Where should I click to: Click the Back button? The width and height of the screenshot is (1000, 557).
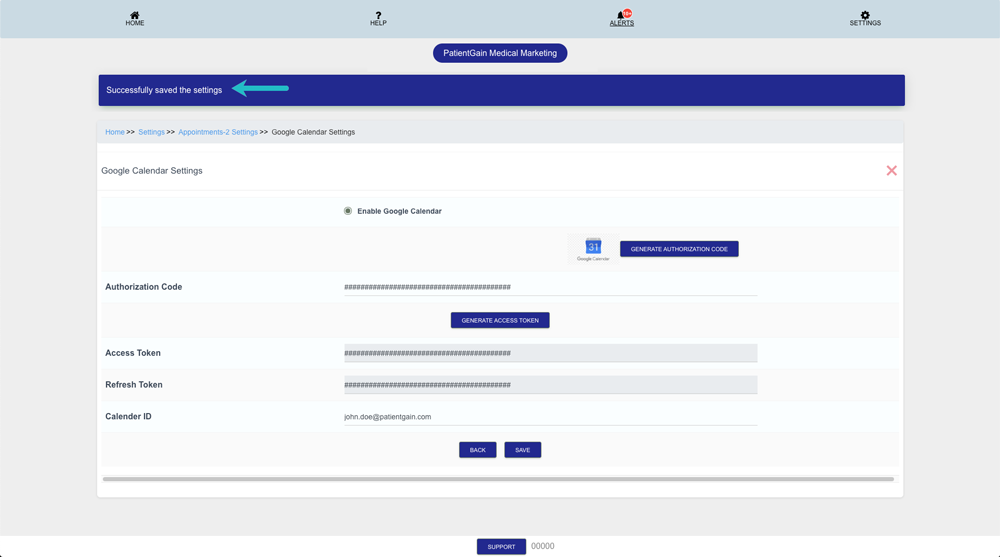tap(478, 450)
